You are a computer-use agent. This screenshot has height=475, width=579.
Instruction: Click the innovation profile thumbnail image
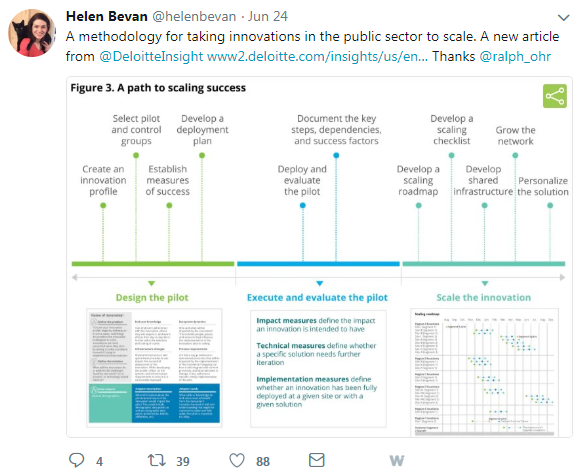[x=154, y=368]
